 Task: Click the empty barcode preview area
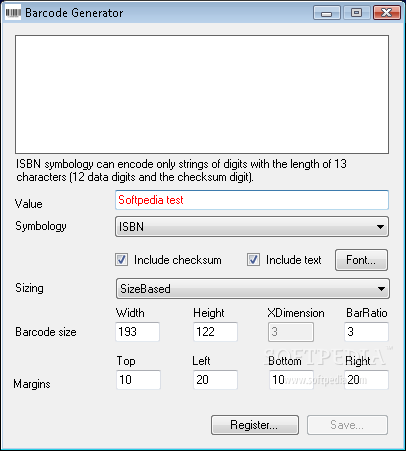pyautogui.click(x=202, y=94)
